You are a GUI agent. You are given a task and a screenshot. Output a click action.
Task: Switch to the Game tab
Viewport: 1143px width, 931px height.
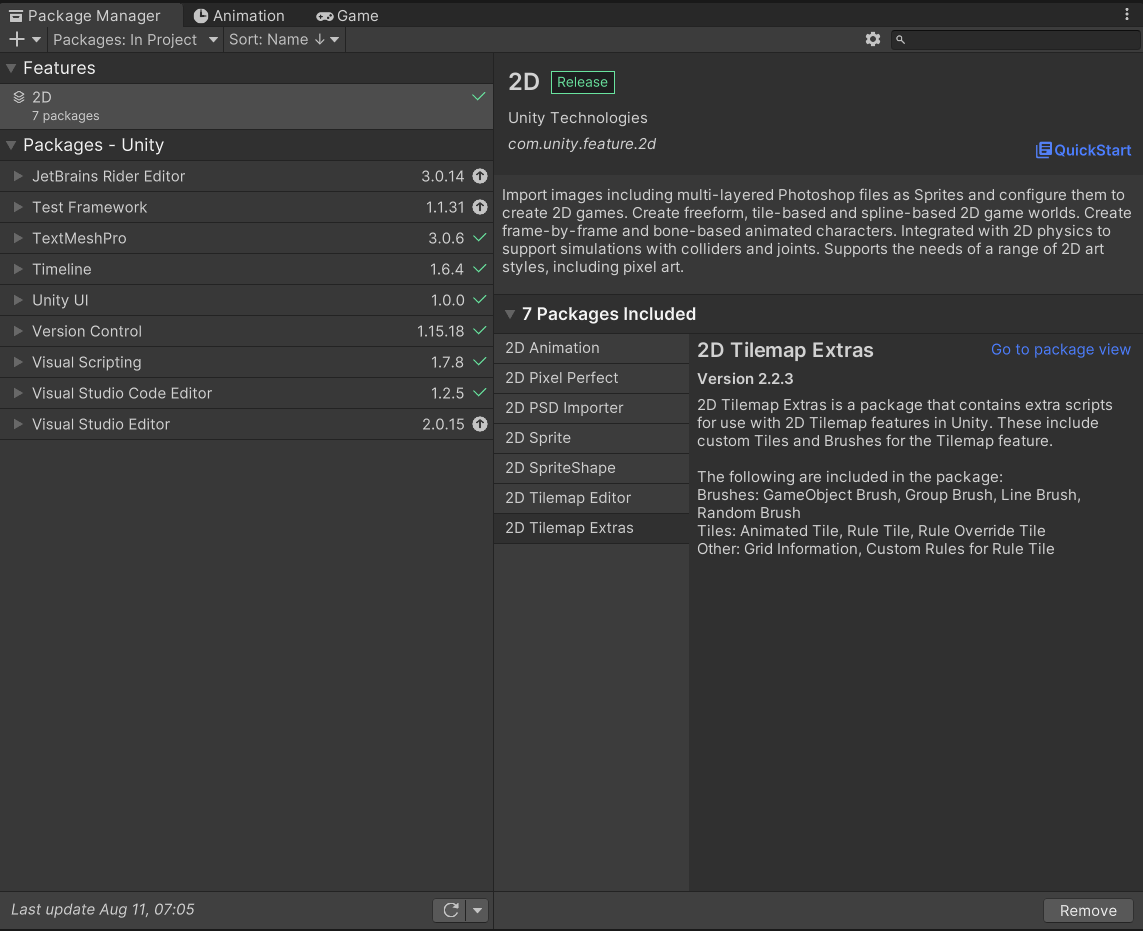click(x=348, y=15)
